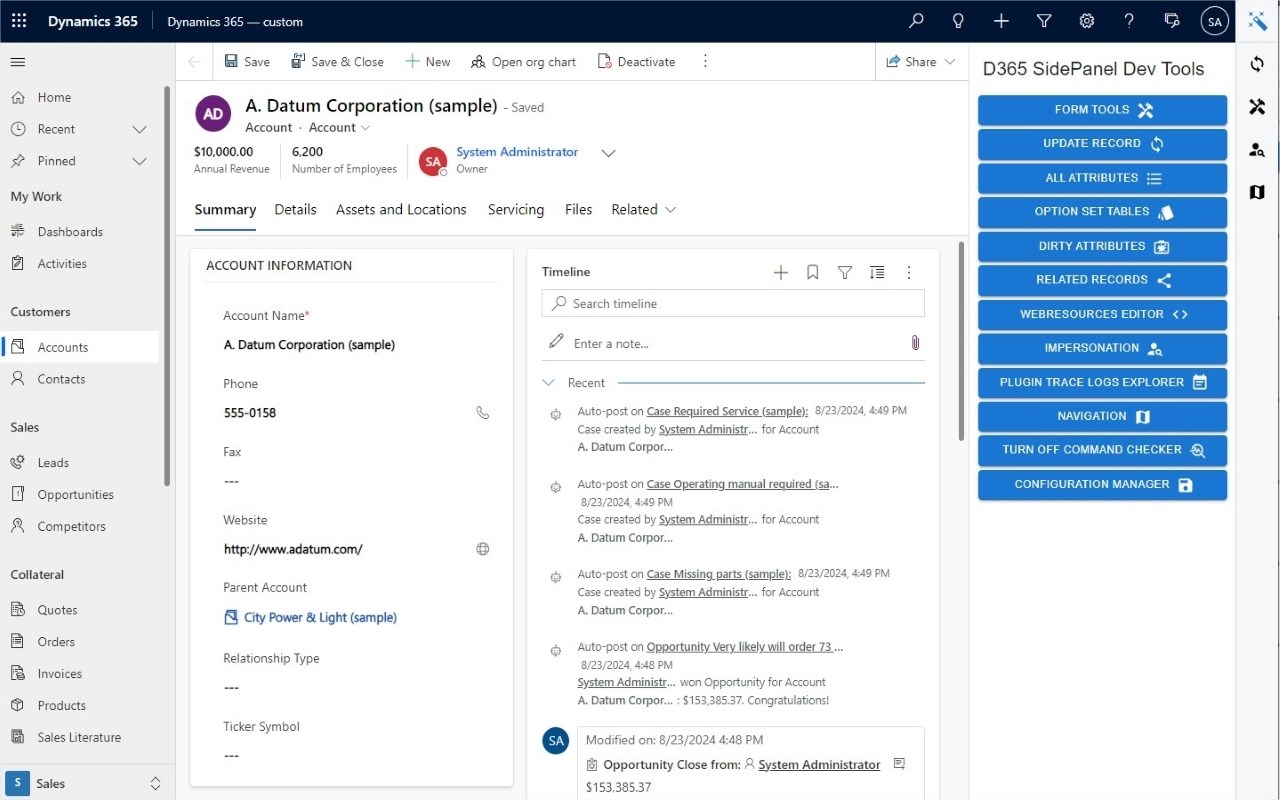Click the refresh sync icon in side rail
The height and width of the screenshot is (800, 1280).
[1257, 64]
